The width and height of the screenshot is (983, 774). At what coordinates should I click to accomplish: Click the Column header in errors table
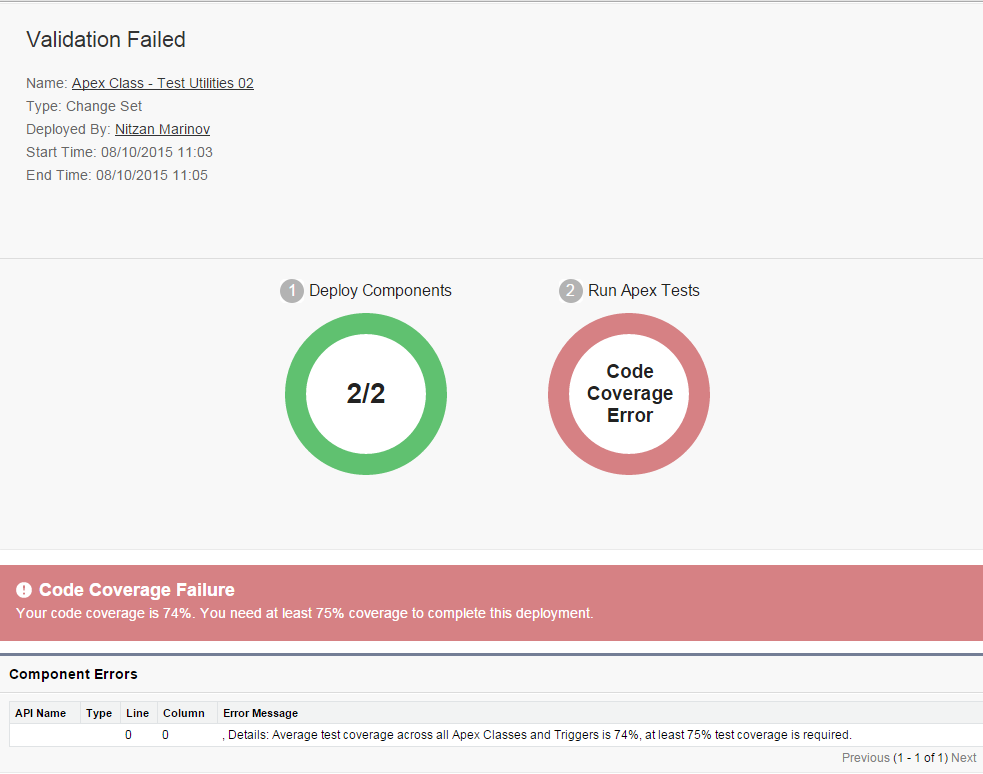tap(184, 713)
